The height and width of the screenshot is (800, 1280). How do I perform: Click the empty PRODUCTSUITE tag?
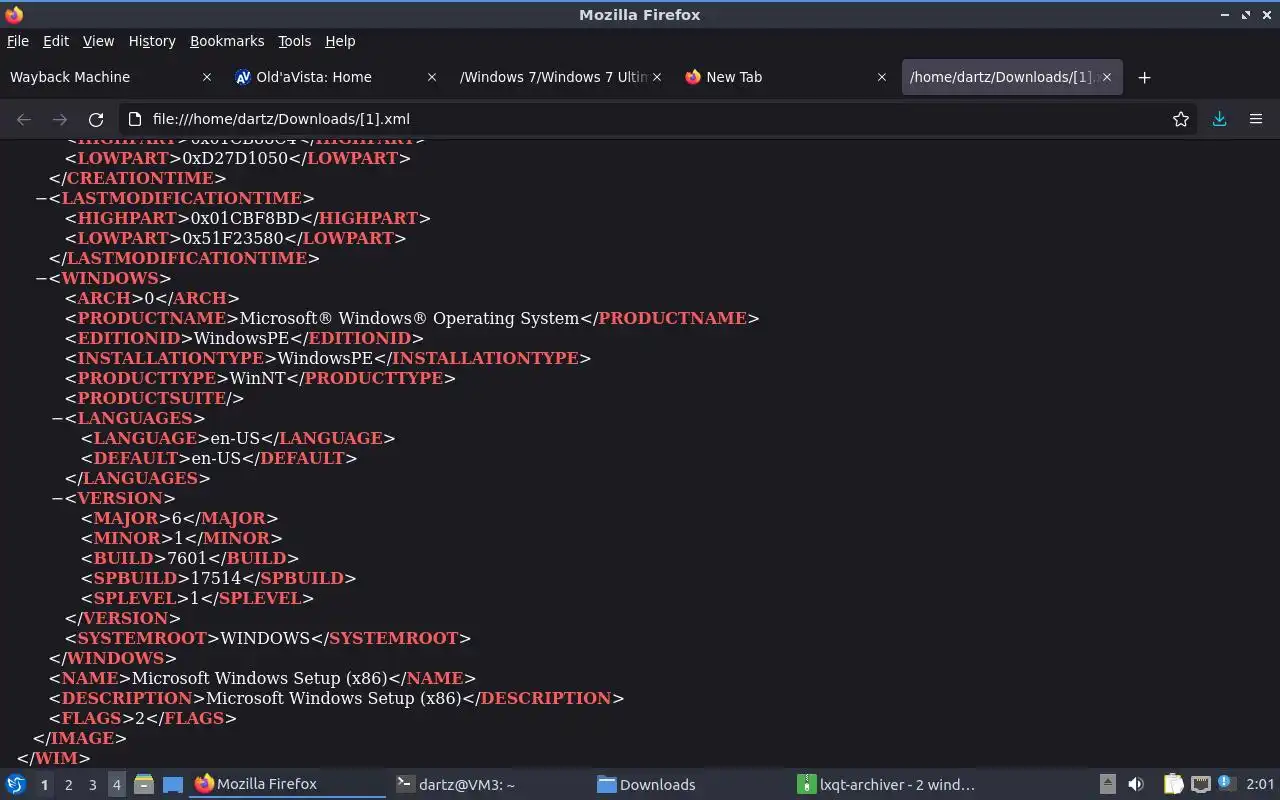(x=154, y=398)
